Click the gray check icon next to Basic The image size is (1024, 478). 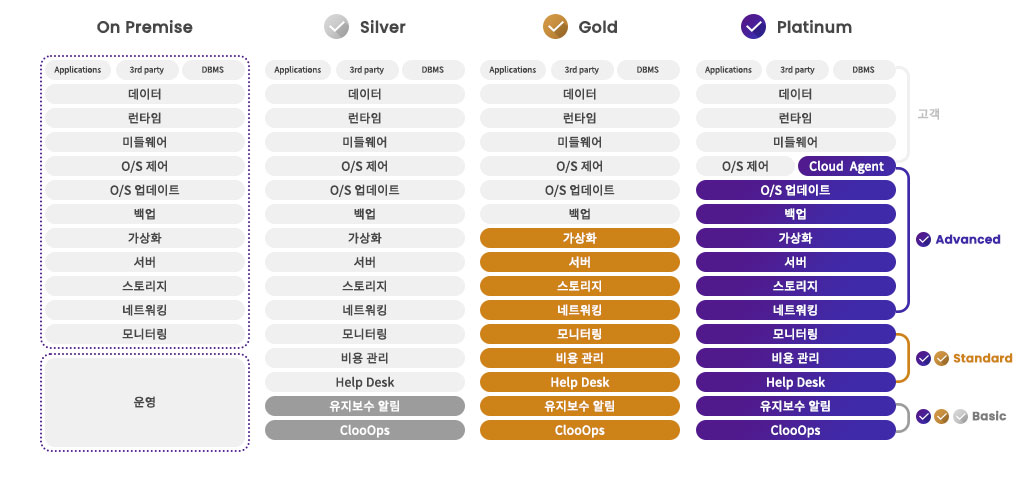point(960,416)
